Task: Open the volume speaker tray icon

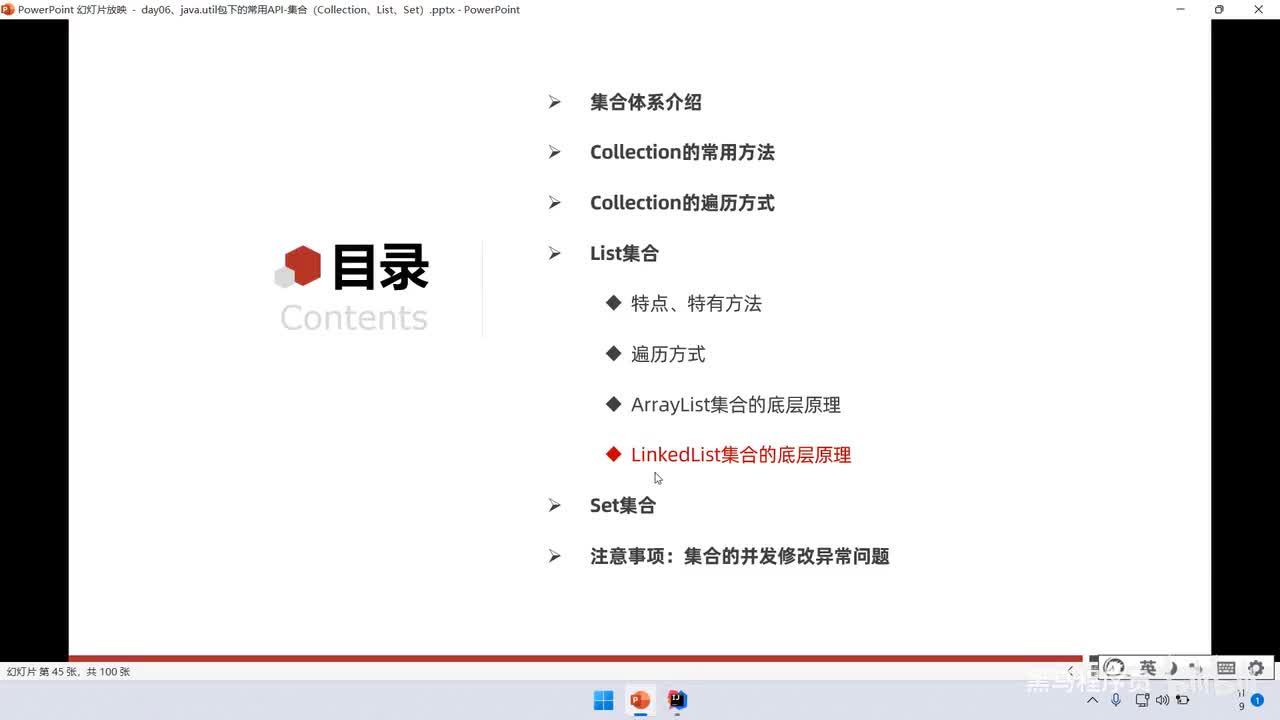Action: pos(1161,700)
